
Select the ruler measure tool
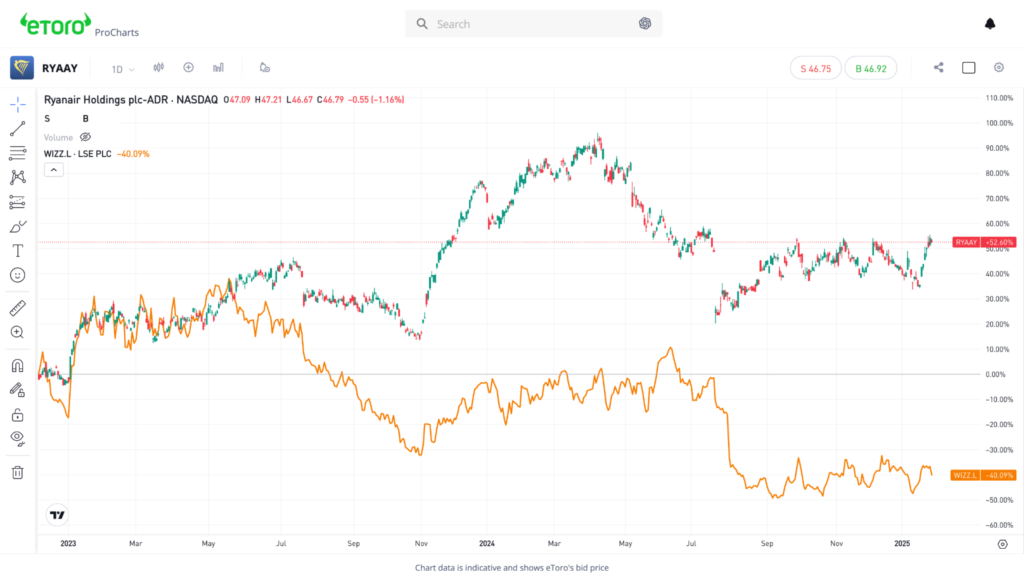click(18, 307)
